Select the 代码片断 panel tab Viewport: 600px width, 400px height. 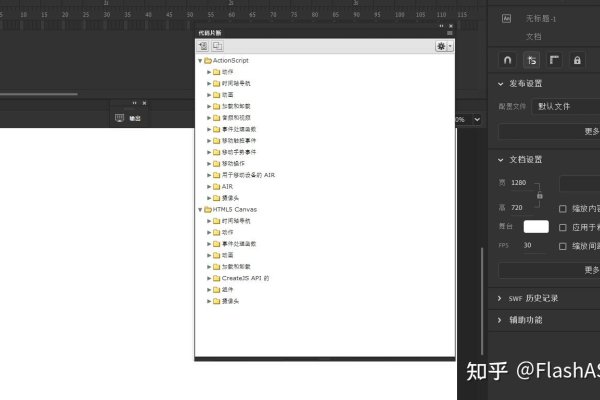coord(210,33)
